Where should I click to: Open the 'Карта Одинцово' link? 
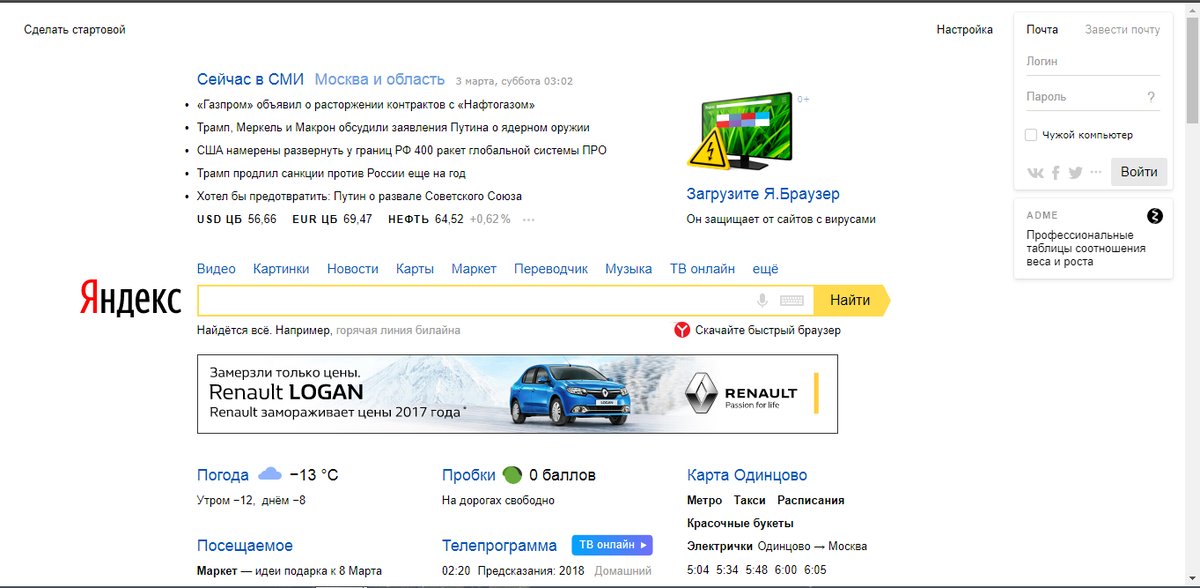point(747,475)
